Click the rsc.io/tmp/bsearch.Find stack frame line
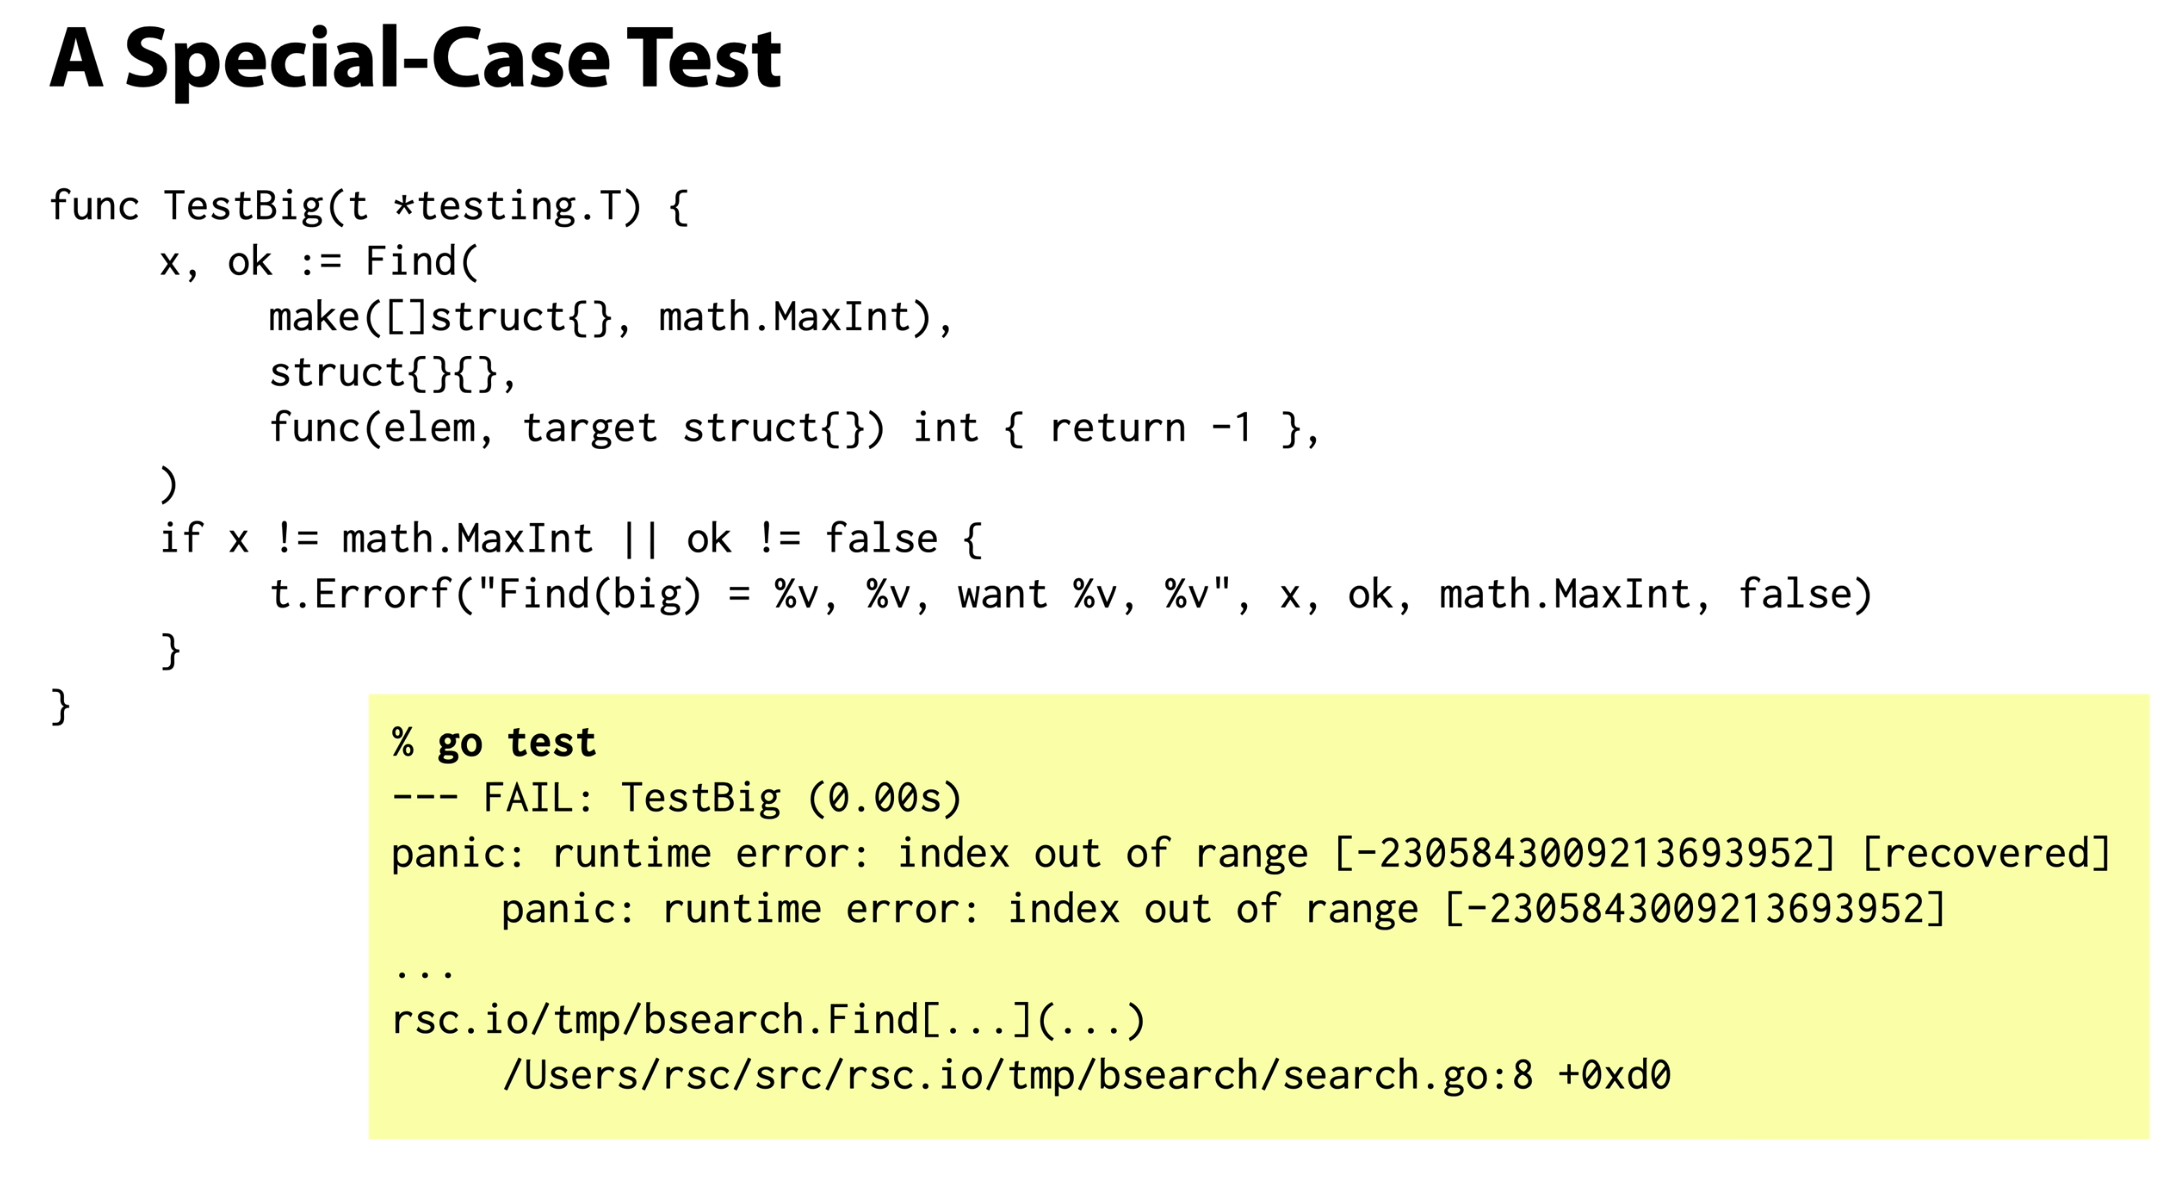Viewport: 2166px width, 1184px height. [x=768, y=1020]
